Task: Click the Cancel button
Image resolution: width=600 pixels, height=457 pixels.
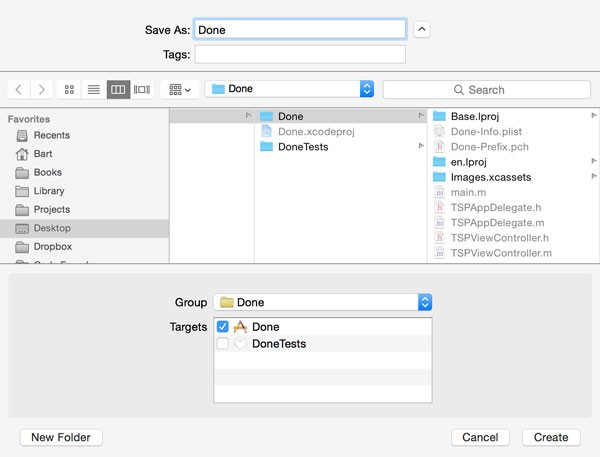Action: (x=480, y=437)
